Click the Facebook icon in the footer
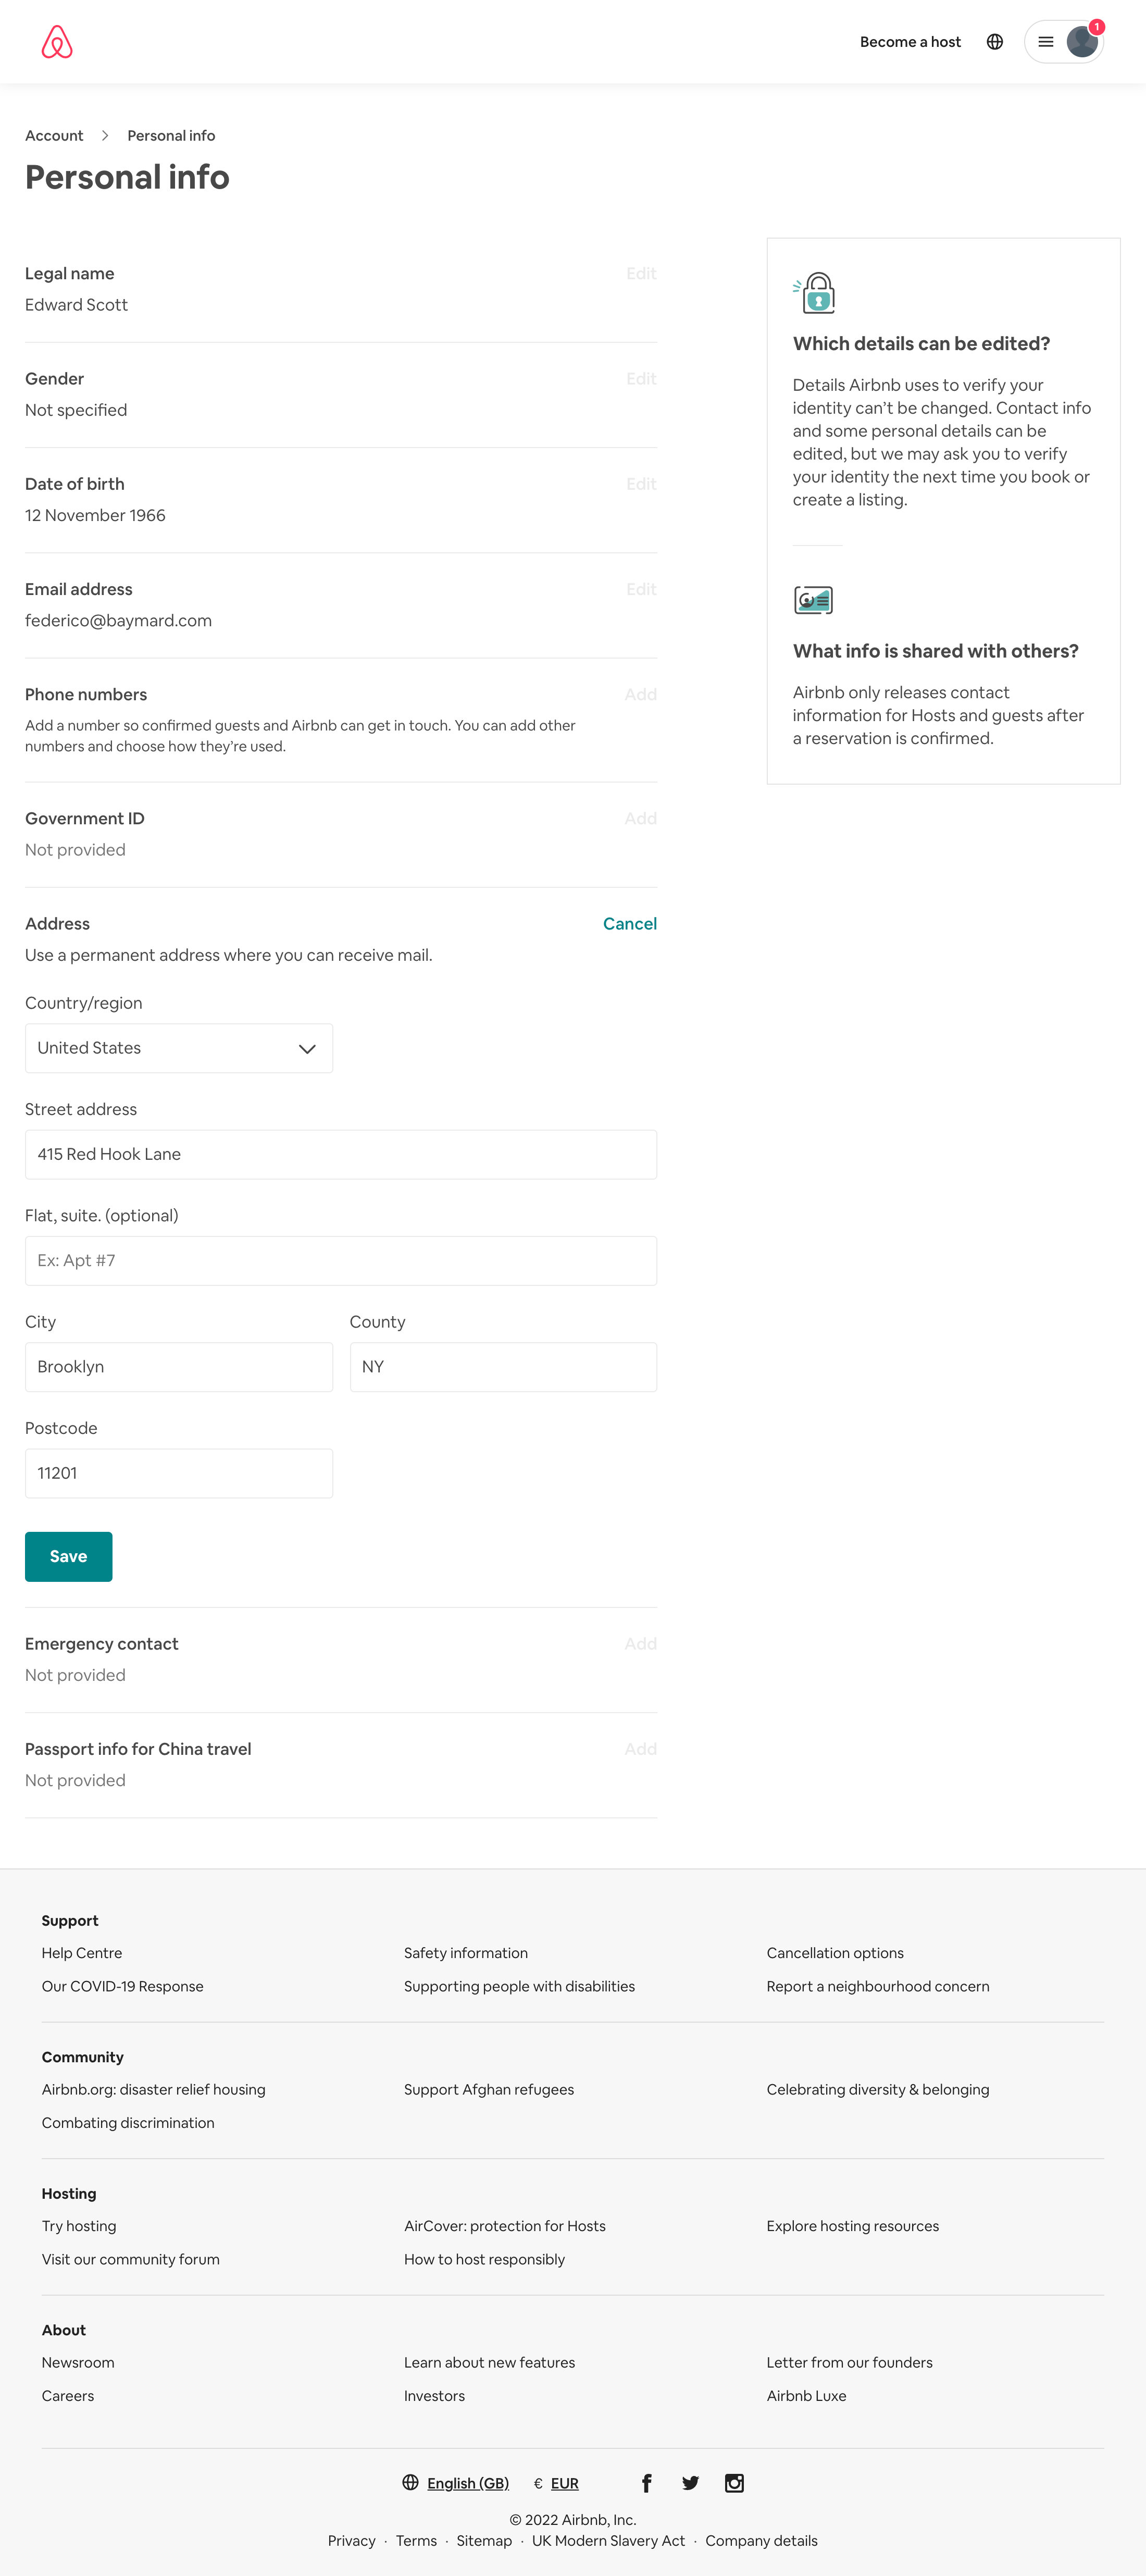 [x=647, y=2483]
